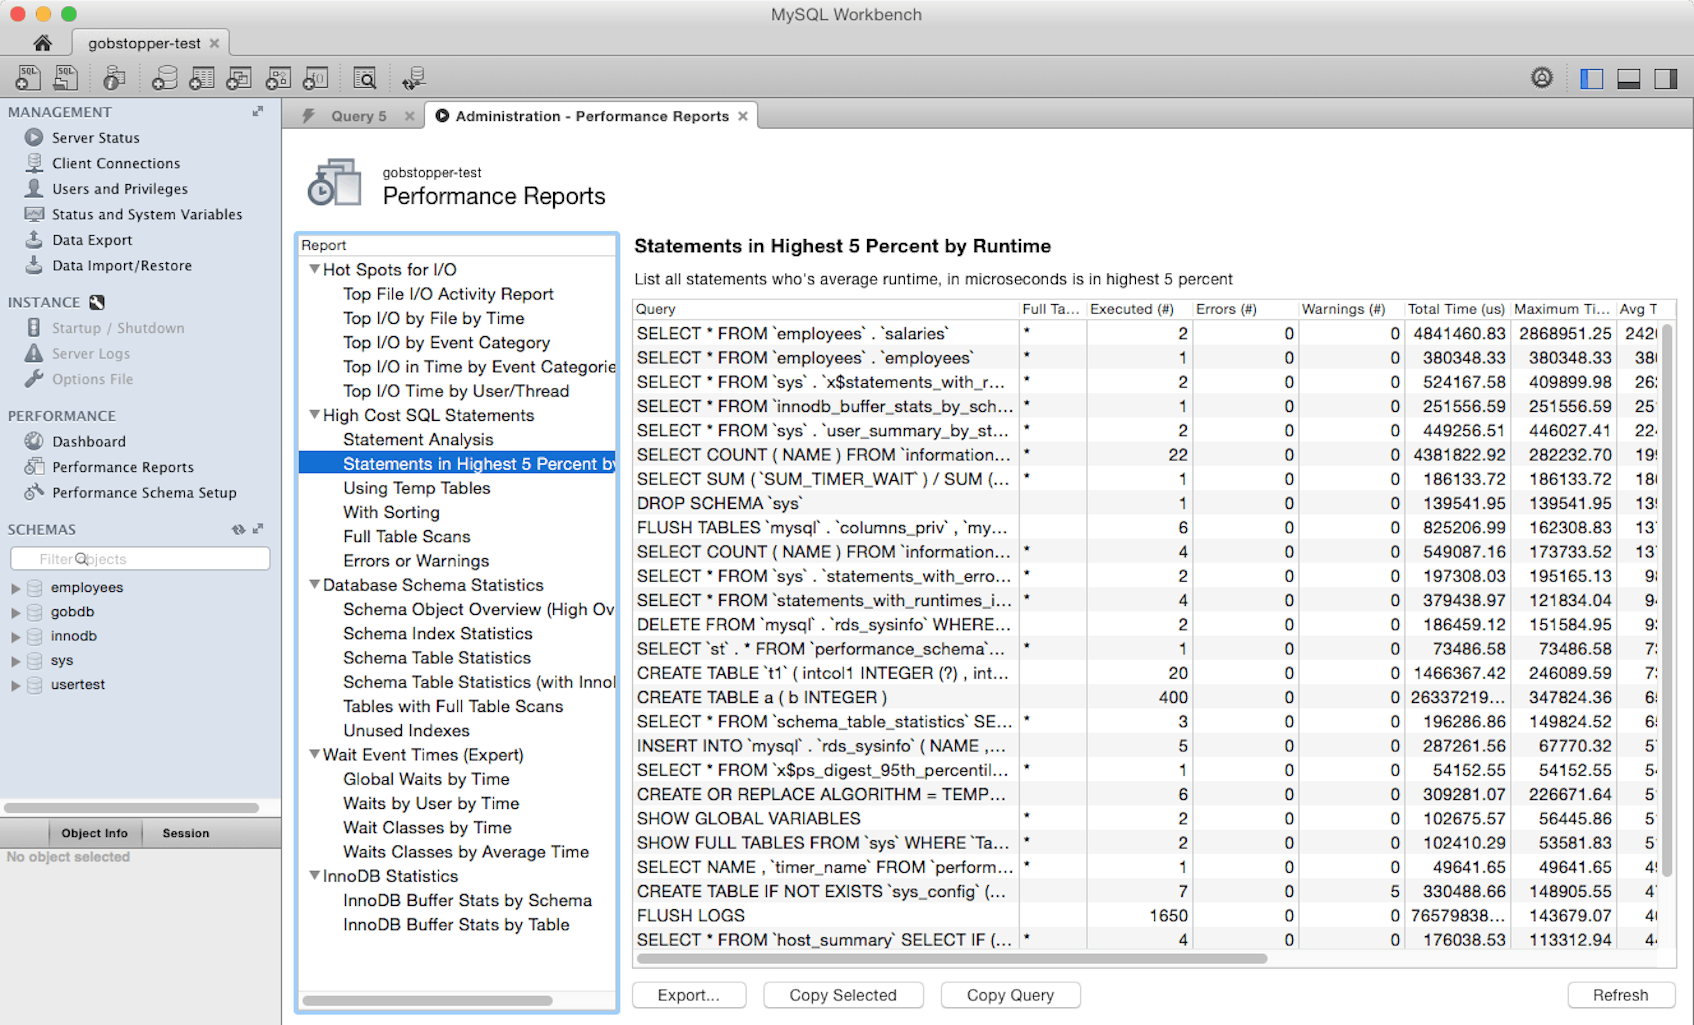This screenshot has height=1025, width=1694.
Task: Toggle the right sidebar panel visibility
Action: (1665, 79)
